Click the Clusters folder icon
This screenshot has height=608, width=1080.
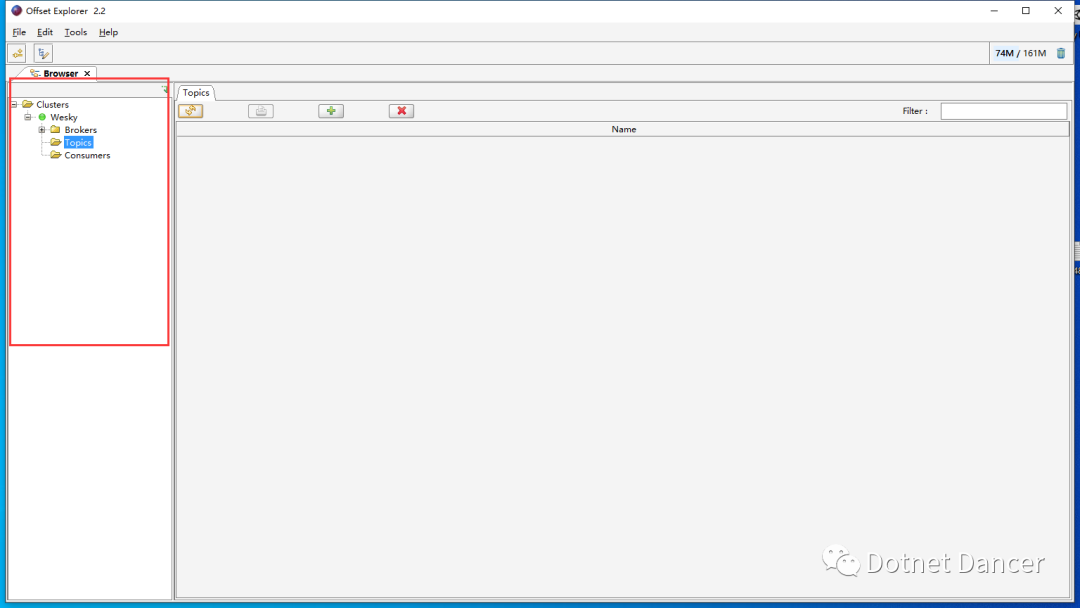point(28,104)
